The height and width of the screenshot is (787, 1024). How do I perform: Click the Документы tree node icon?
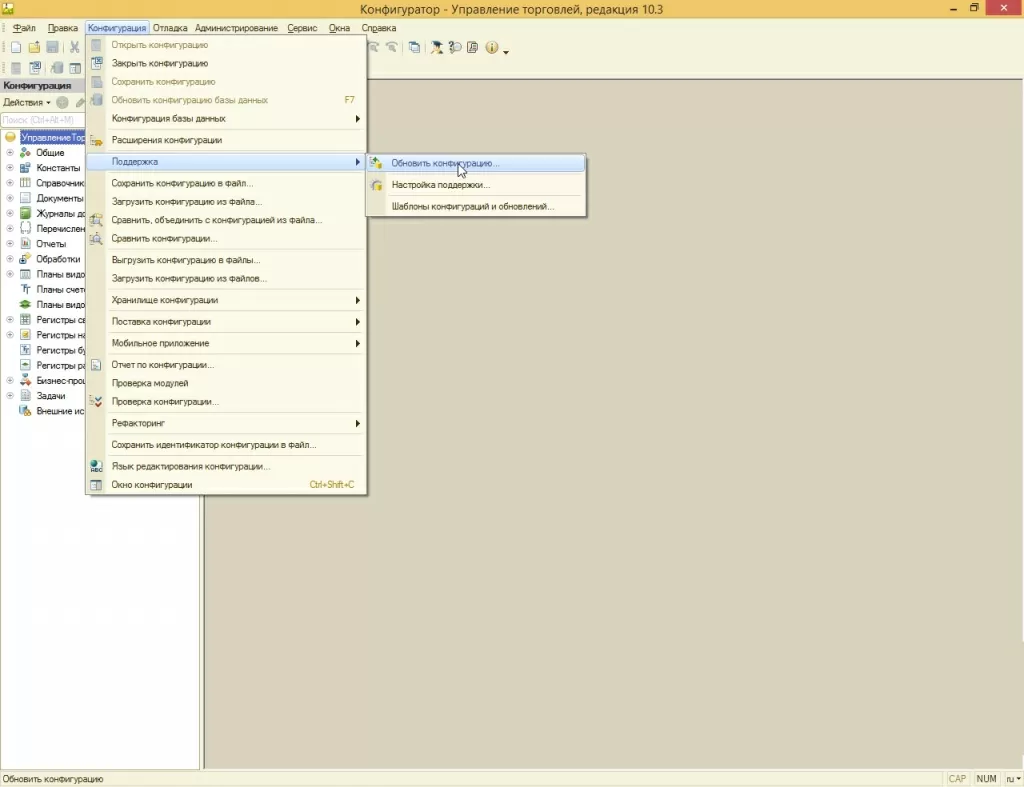pos(25,198)
